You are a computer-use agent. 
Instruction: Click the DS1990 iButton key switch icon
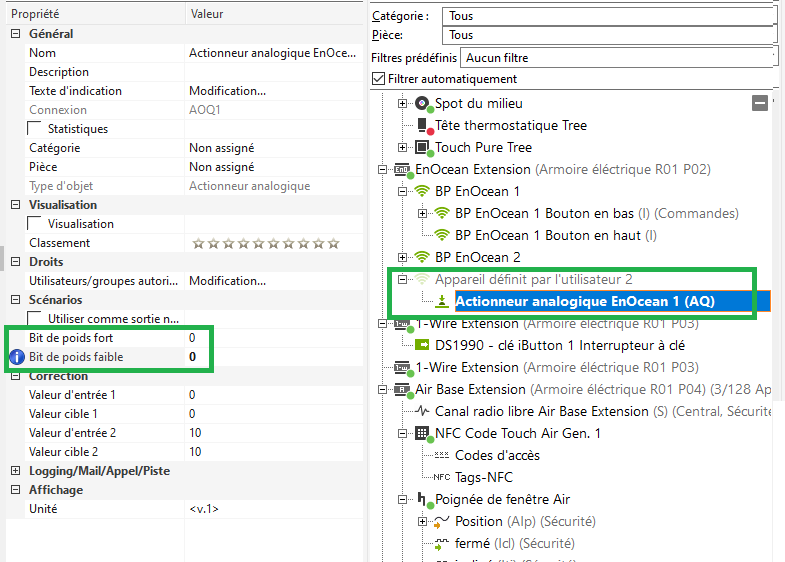pyautogui.click(x=422, y=346)
